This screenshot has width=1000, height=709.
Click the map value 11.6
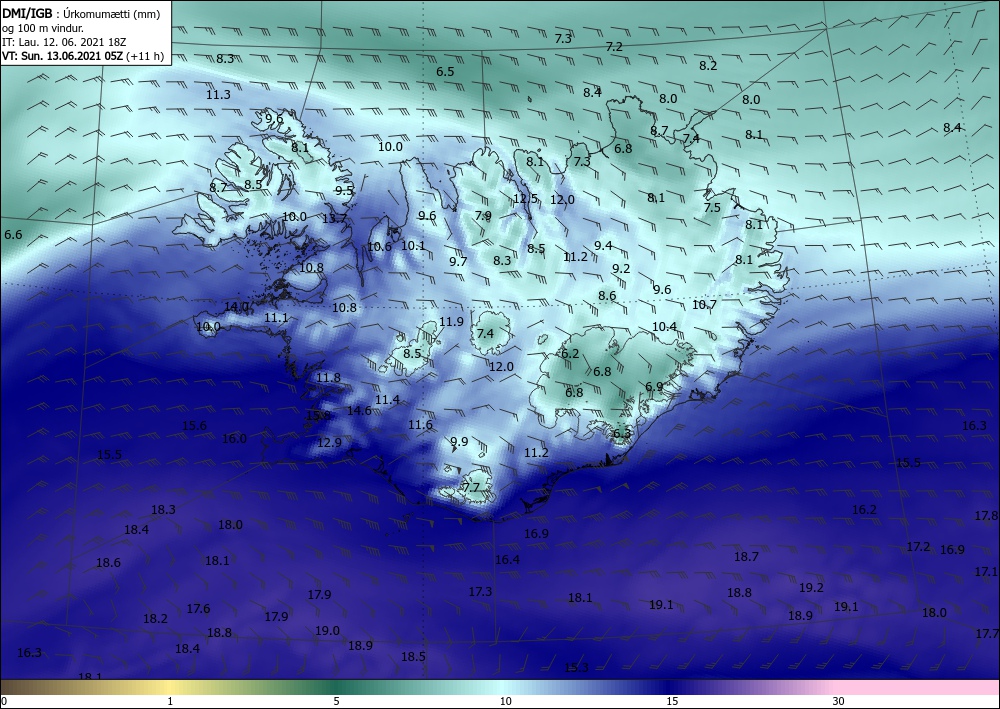(x=420, y=425)
